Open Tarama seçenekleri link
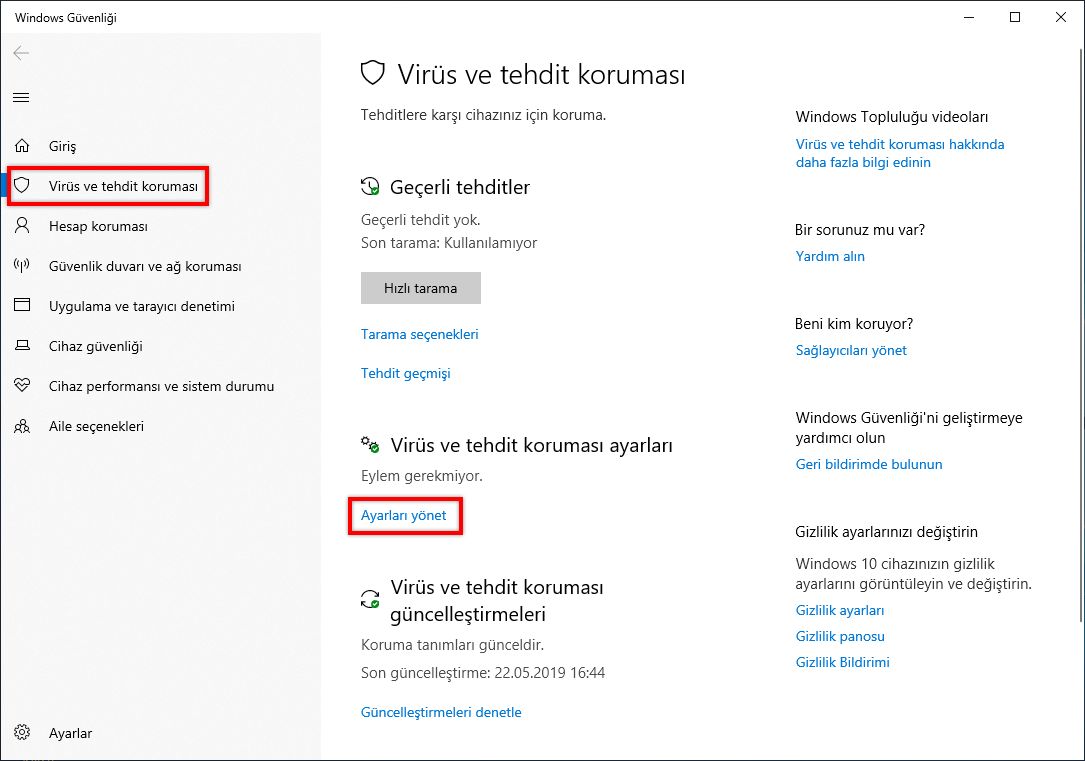1085x761 pixels. 419,334
